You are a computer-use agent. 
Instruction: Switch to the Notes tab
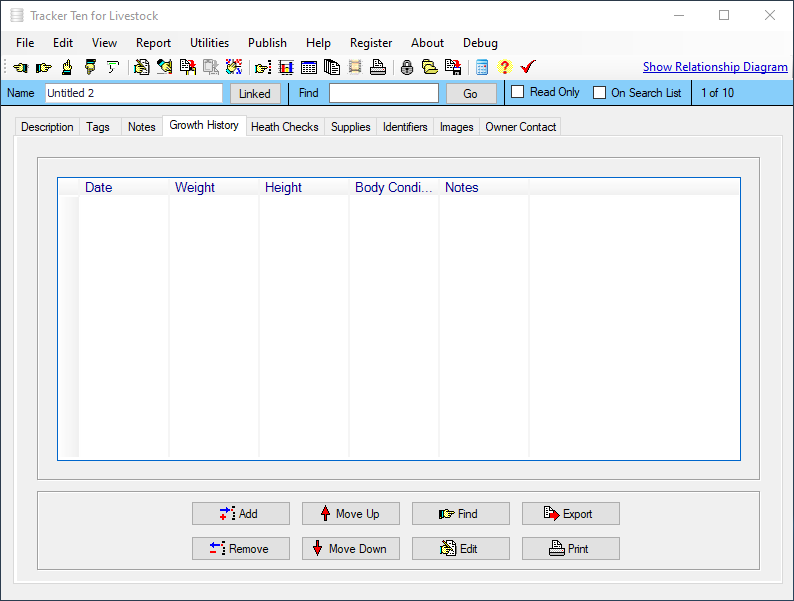141,127
